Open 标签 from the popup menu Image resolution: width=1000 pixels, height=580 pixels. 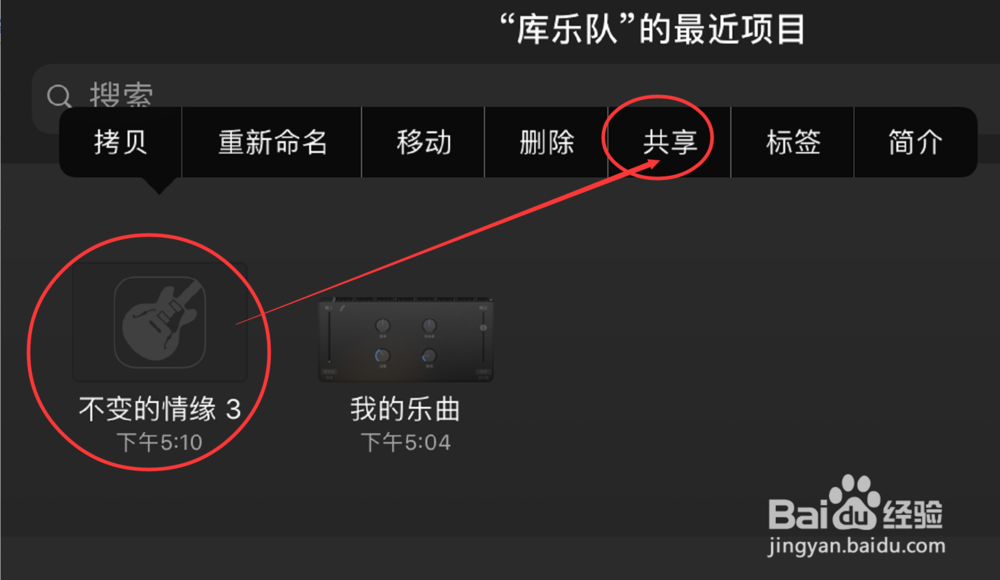793,142
